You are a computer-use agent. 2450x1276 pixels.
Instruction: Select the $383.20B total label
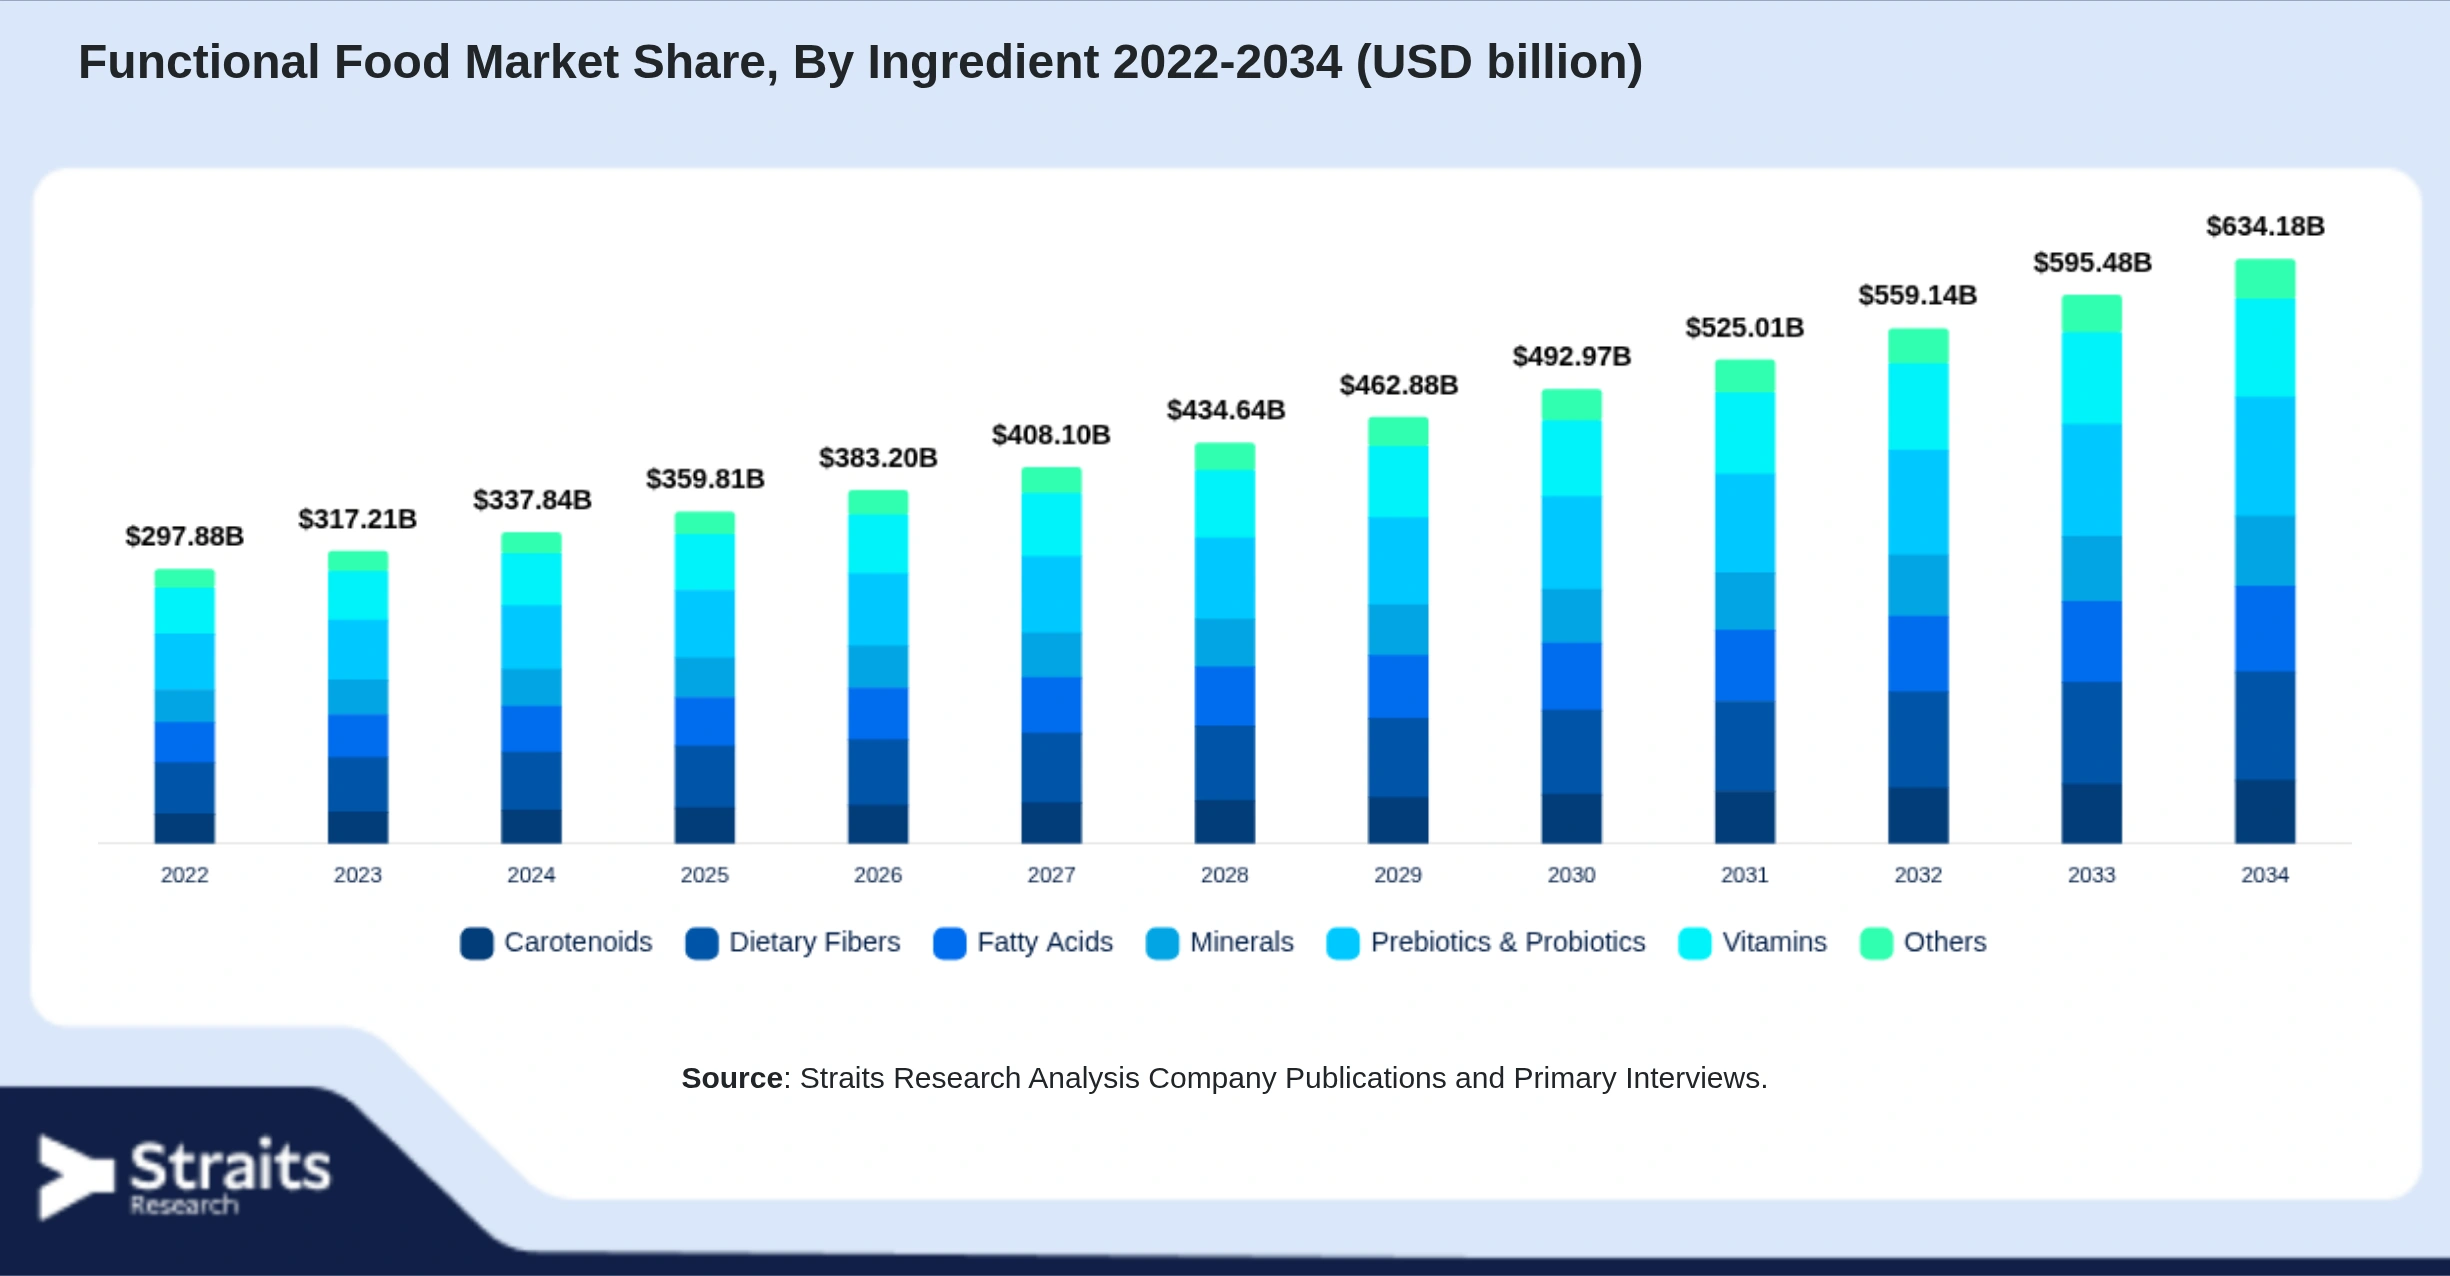coord(878,458)
